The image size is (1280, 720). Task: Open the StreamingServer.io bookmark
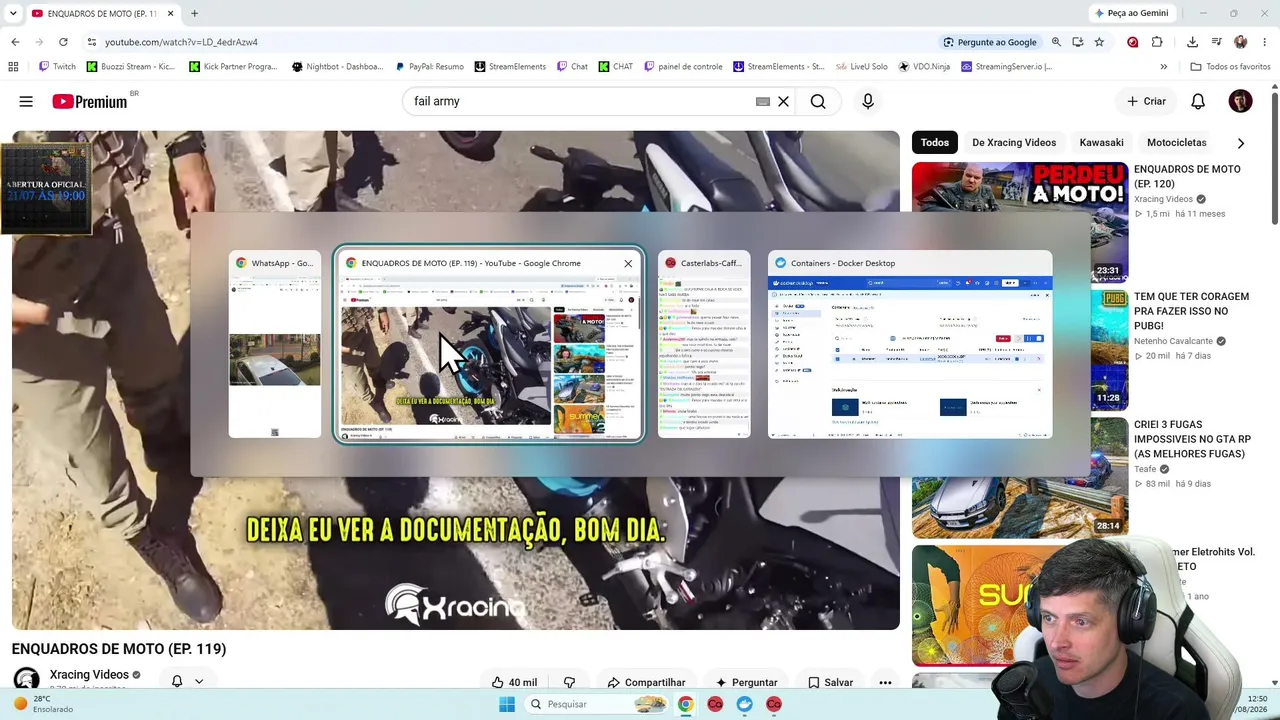(x=1006, y=67)
